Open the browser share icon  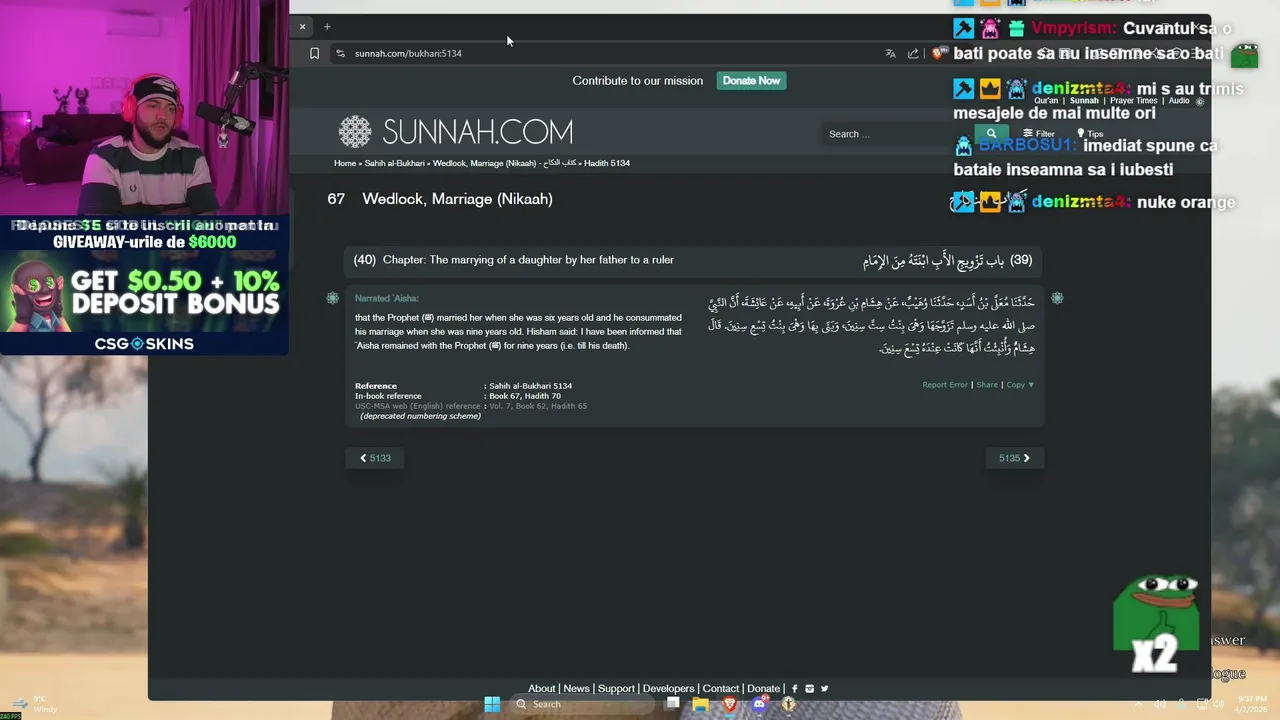(x=913, y=54)
